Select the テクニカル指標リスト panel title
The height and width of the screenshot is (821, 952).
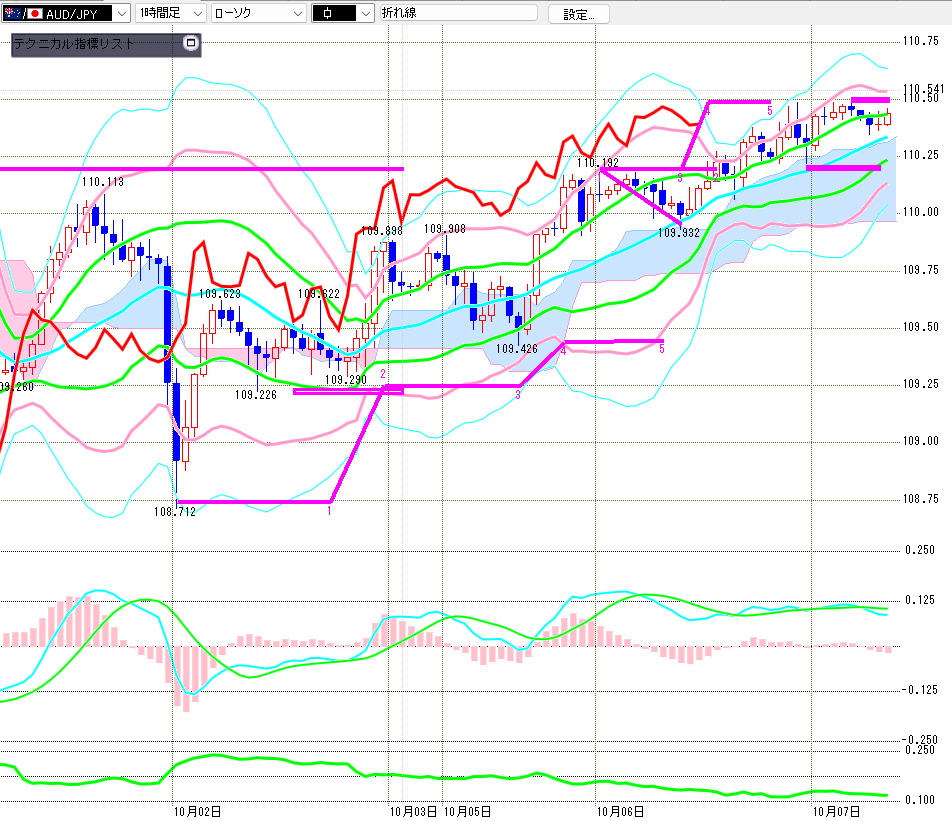click(73, 44)
